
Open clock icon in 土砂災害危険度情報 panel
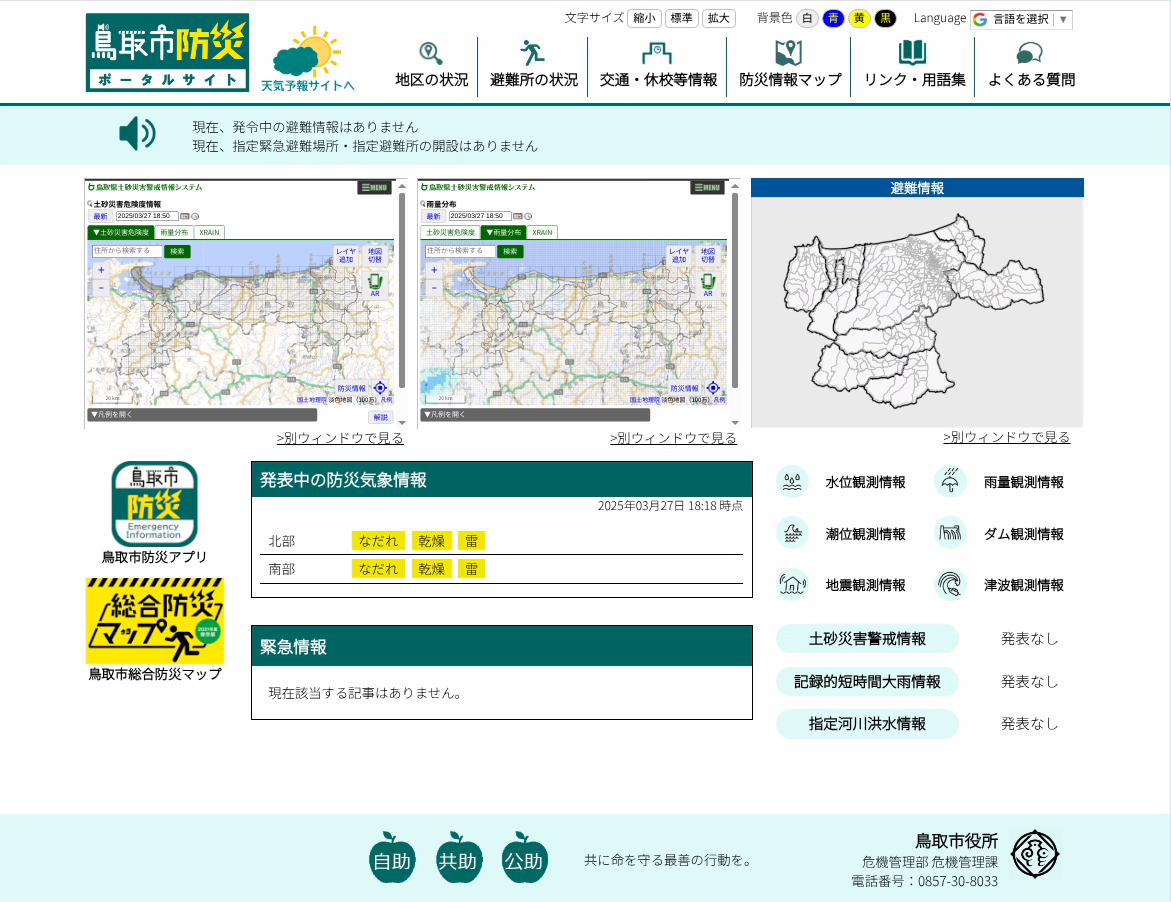(194, 216)
